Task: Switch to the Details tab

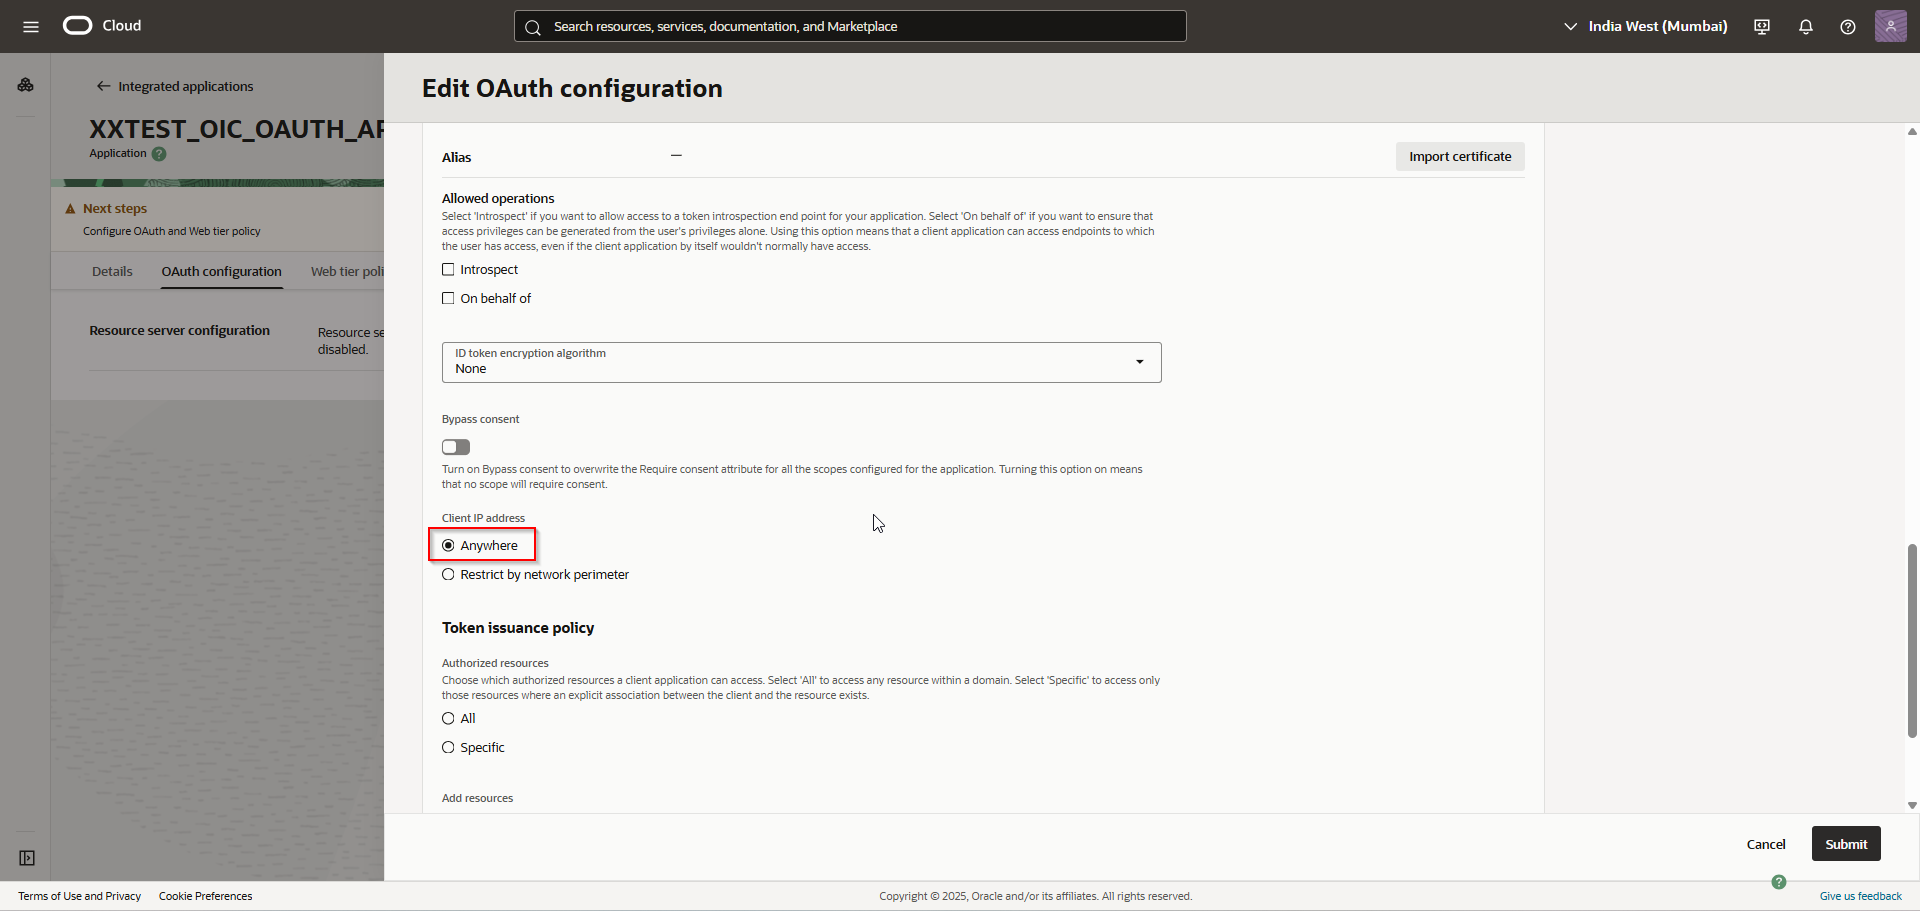Action: [112, 271]
